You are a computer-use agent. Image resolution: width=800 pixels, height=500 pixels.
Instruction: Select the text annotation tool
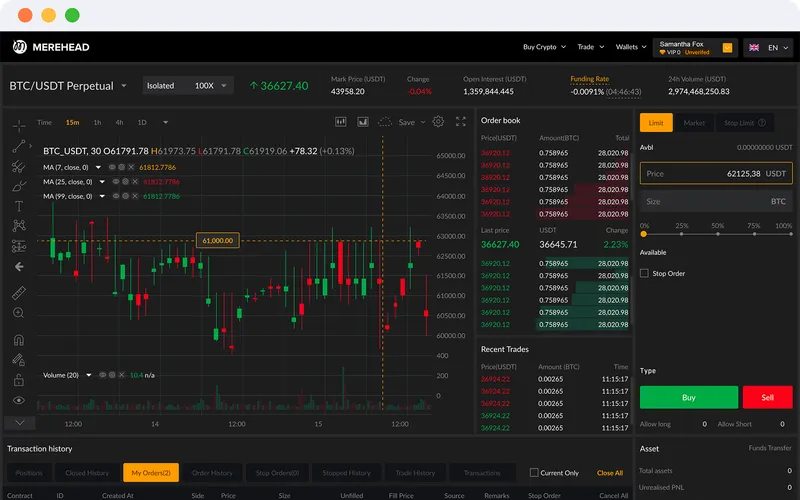point(19,206)
